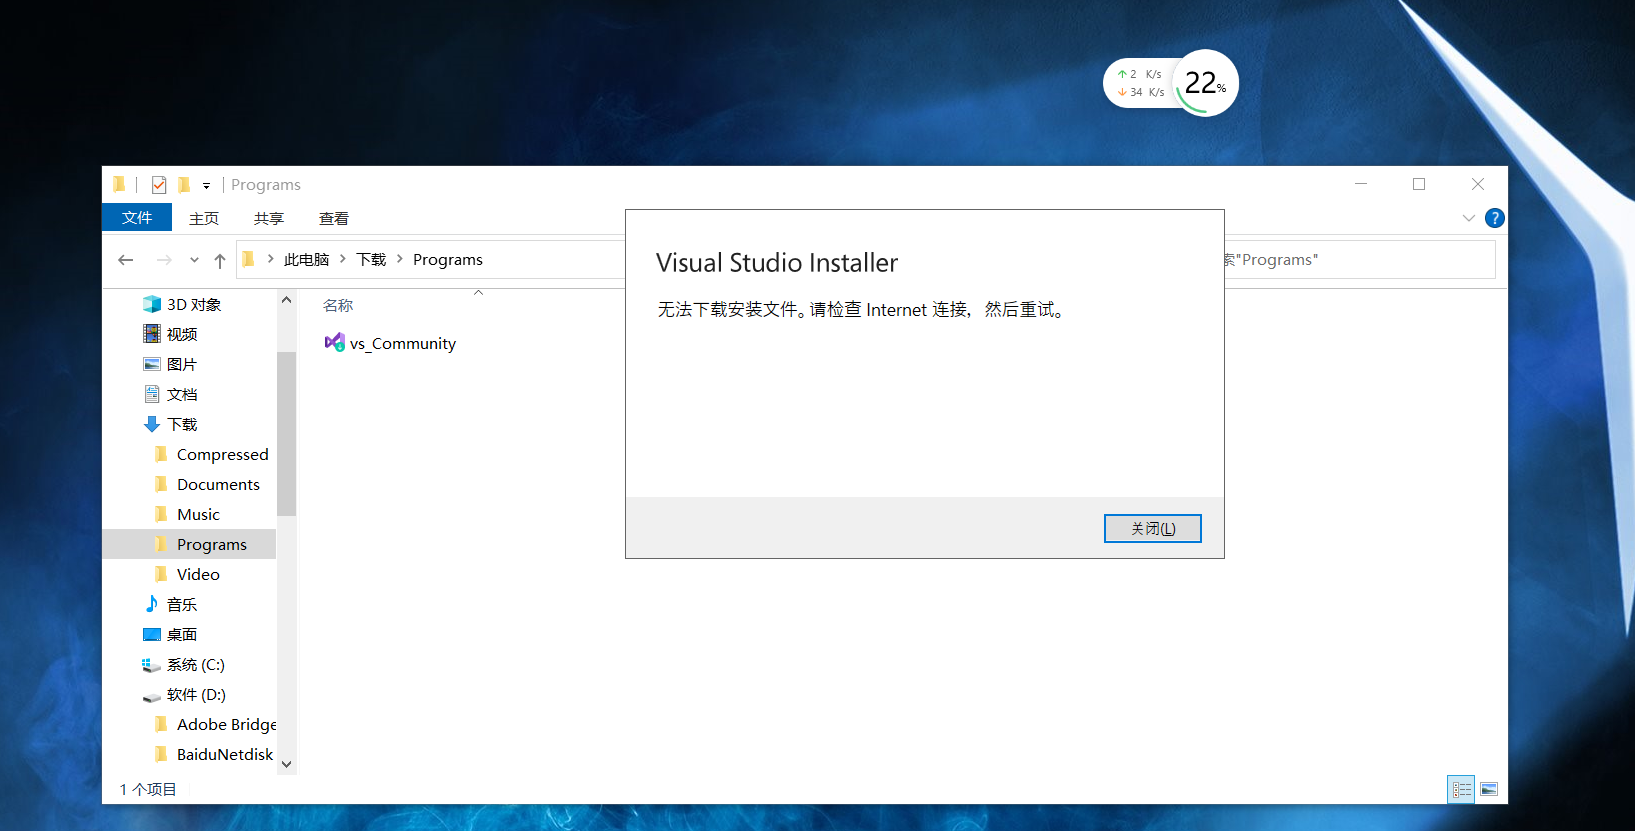Expand the ribbon chevron
This screenshot has height=831, width=1635.
click(x=1468, y=218)
